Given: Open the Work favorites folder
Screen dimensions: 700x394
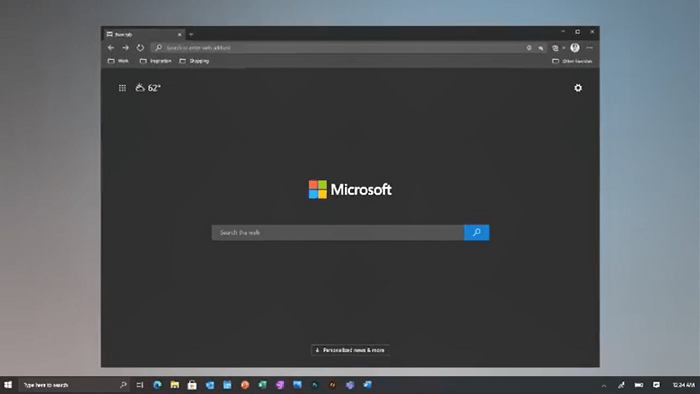Looking at the screenshot, I should [x=118, y=61].
